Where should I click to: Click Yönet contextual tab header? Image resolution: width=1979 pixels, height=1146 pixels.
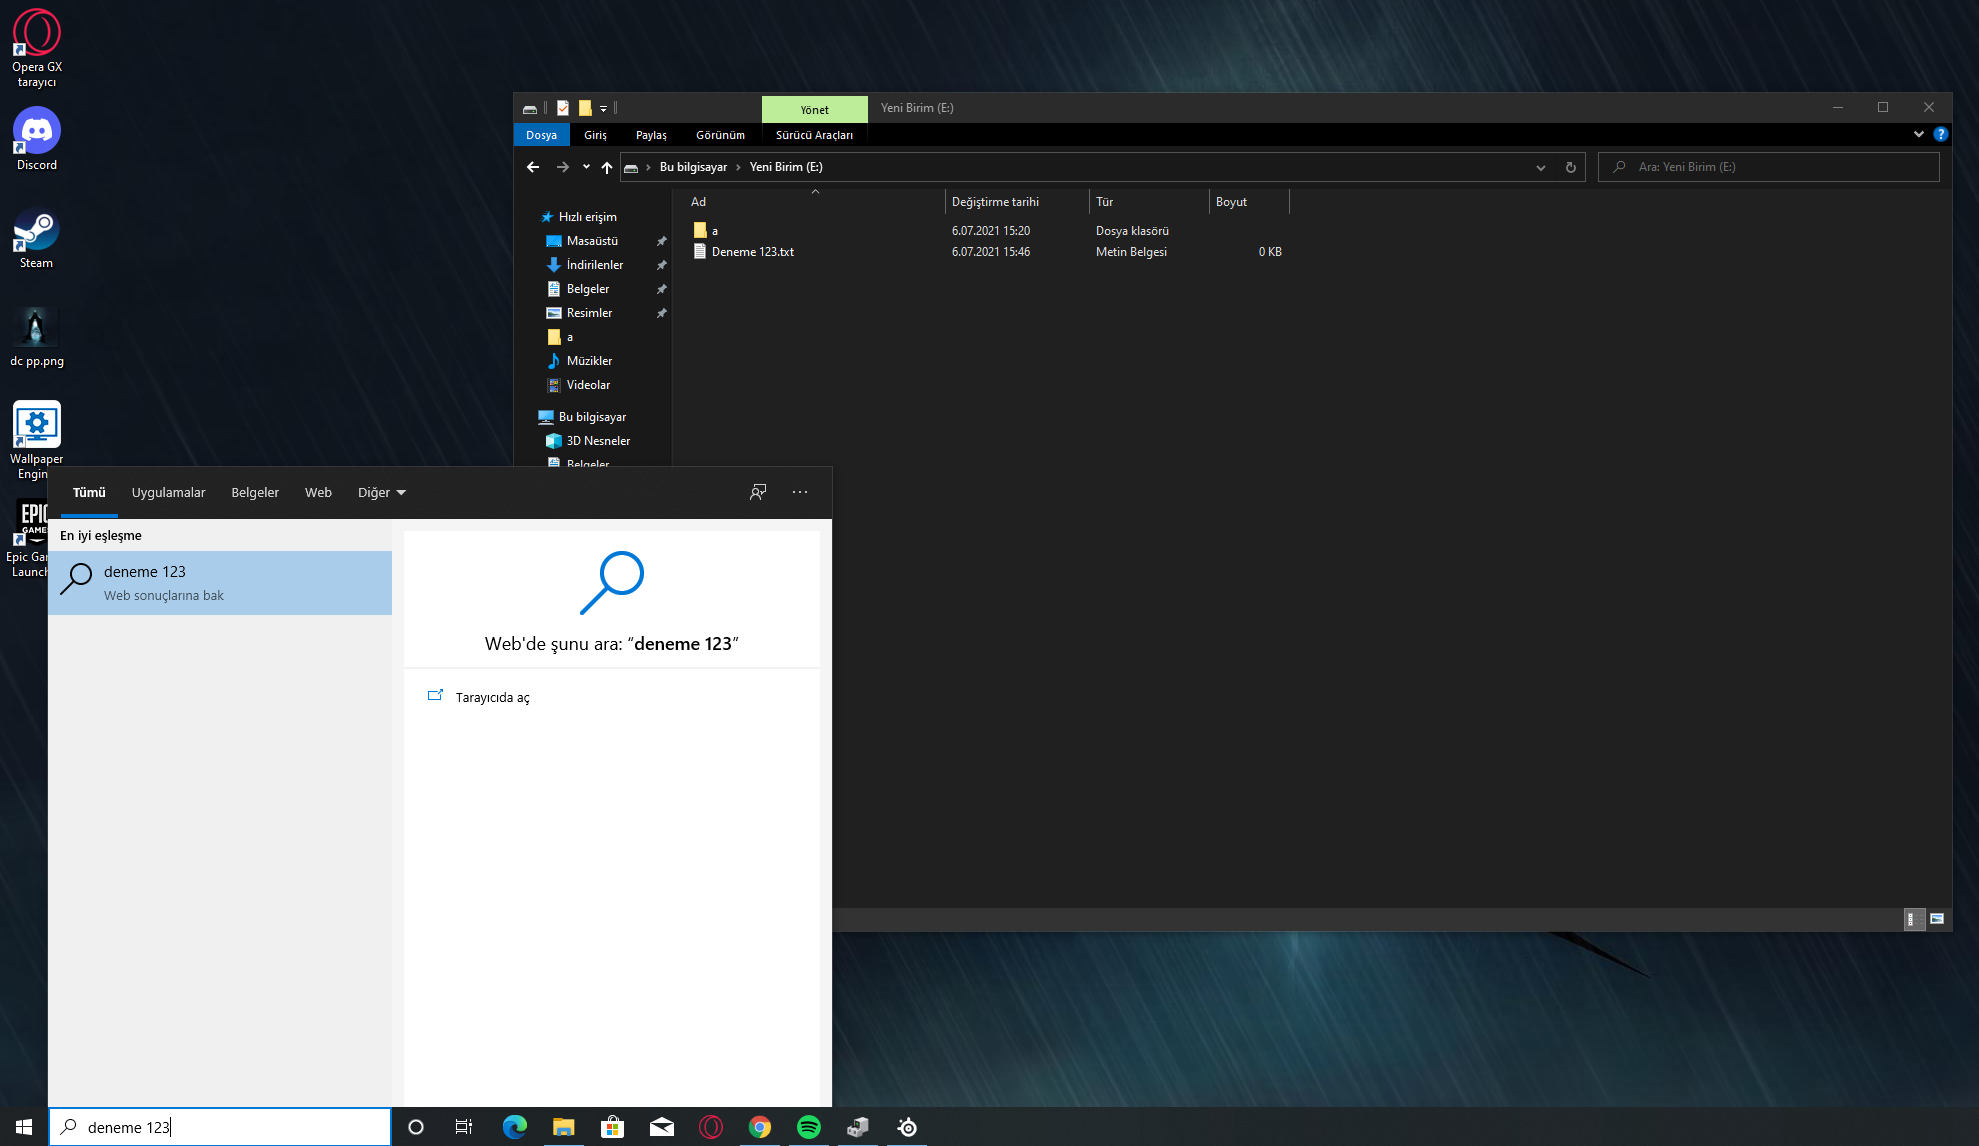pos(814,109)
